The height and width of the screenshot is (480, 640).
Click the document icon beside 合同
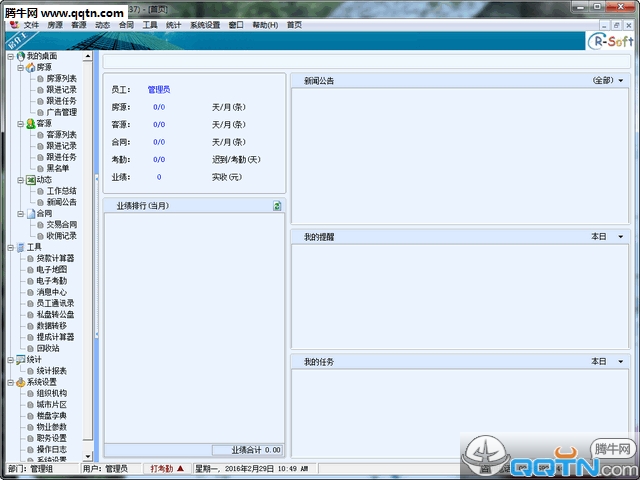pyautogui.click(x=30, y=214)
